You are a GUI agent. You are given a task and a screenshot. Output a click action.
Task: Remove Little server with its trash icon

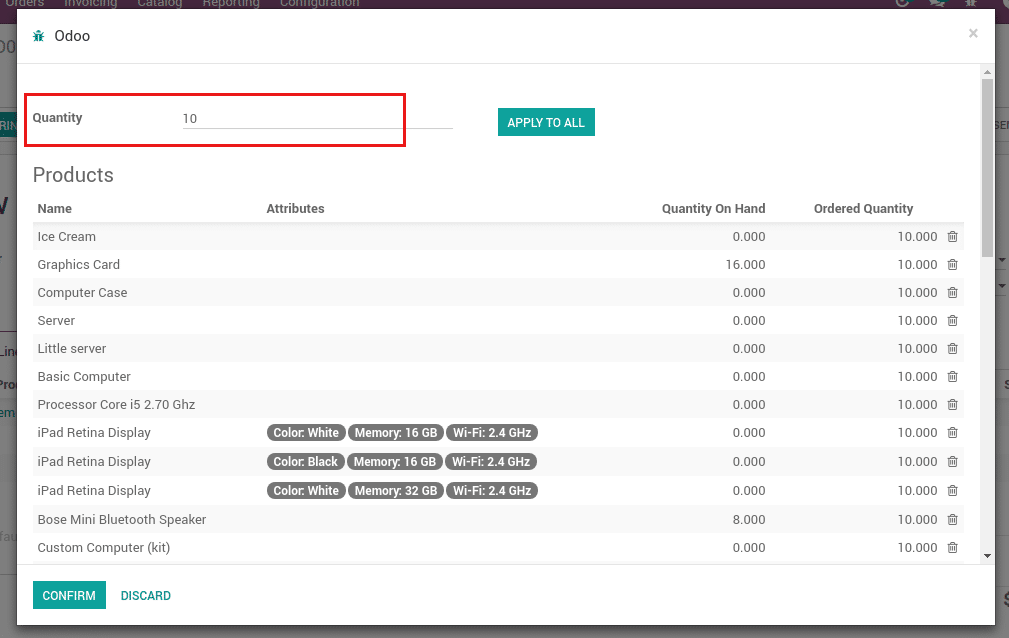[952, 349]
